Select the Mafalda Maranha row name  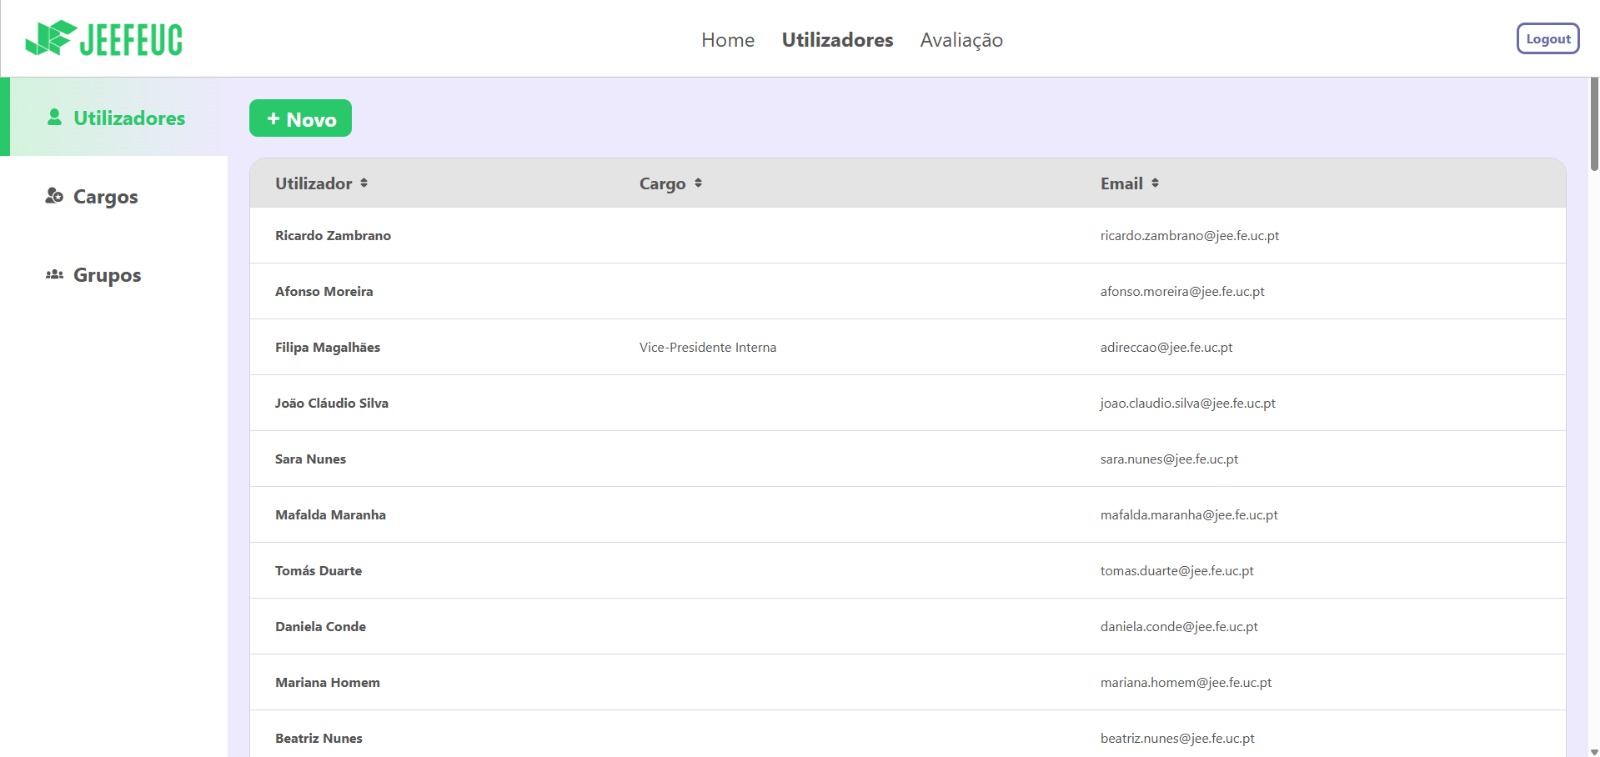pos(330,515)
